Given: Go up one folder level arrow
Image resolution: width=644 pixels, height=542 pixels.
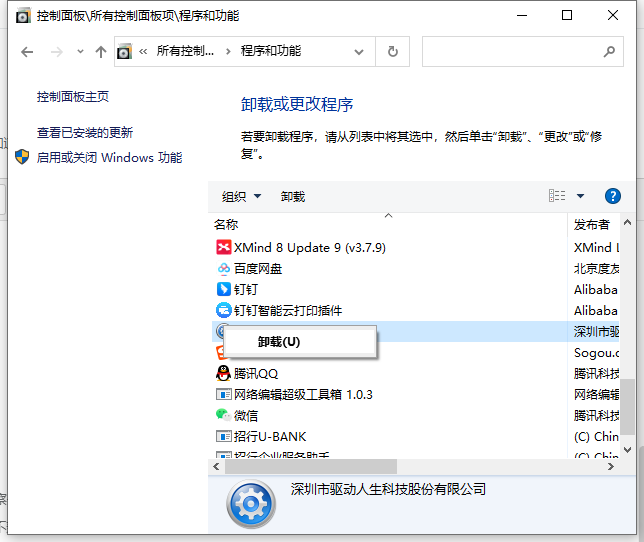Looking at the screenshot, I should point(101,52).
